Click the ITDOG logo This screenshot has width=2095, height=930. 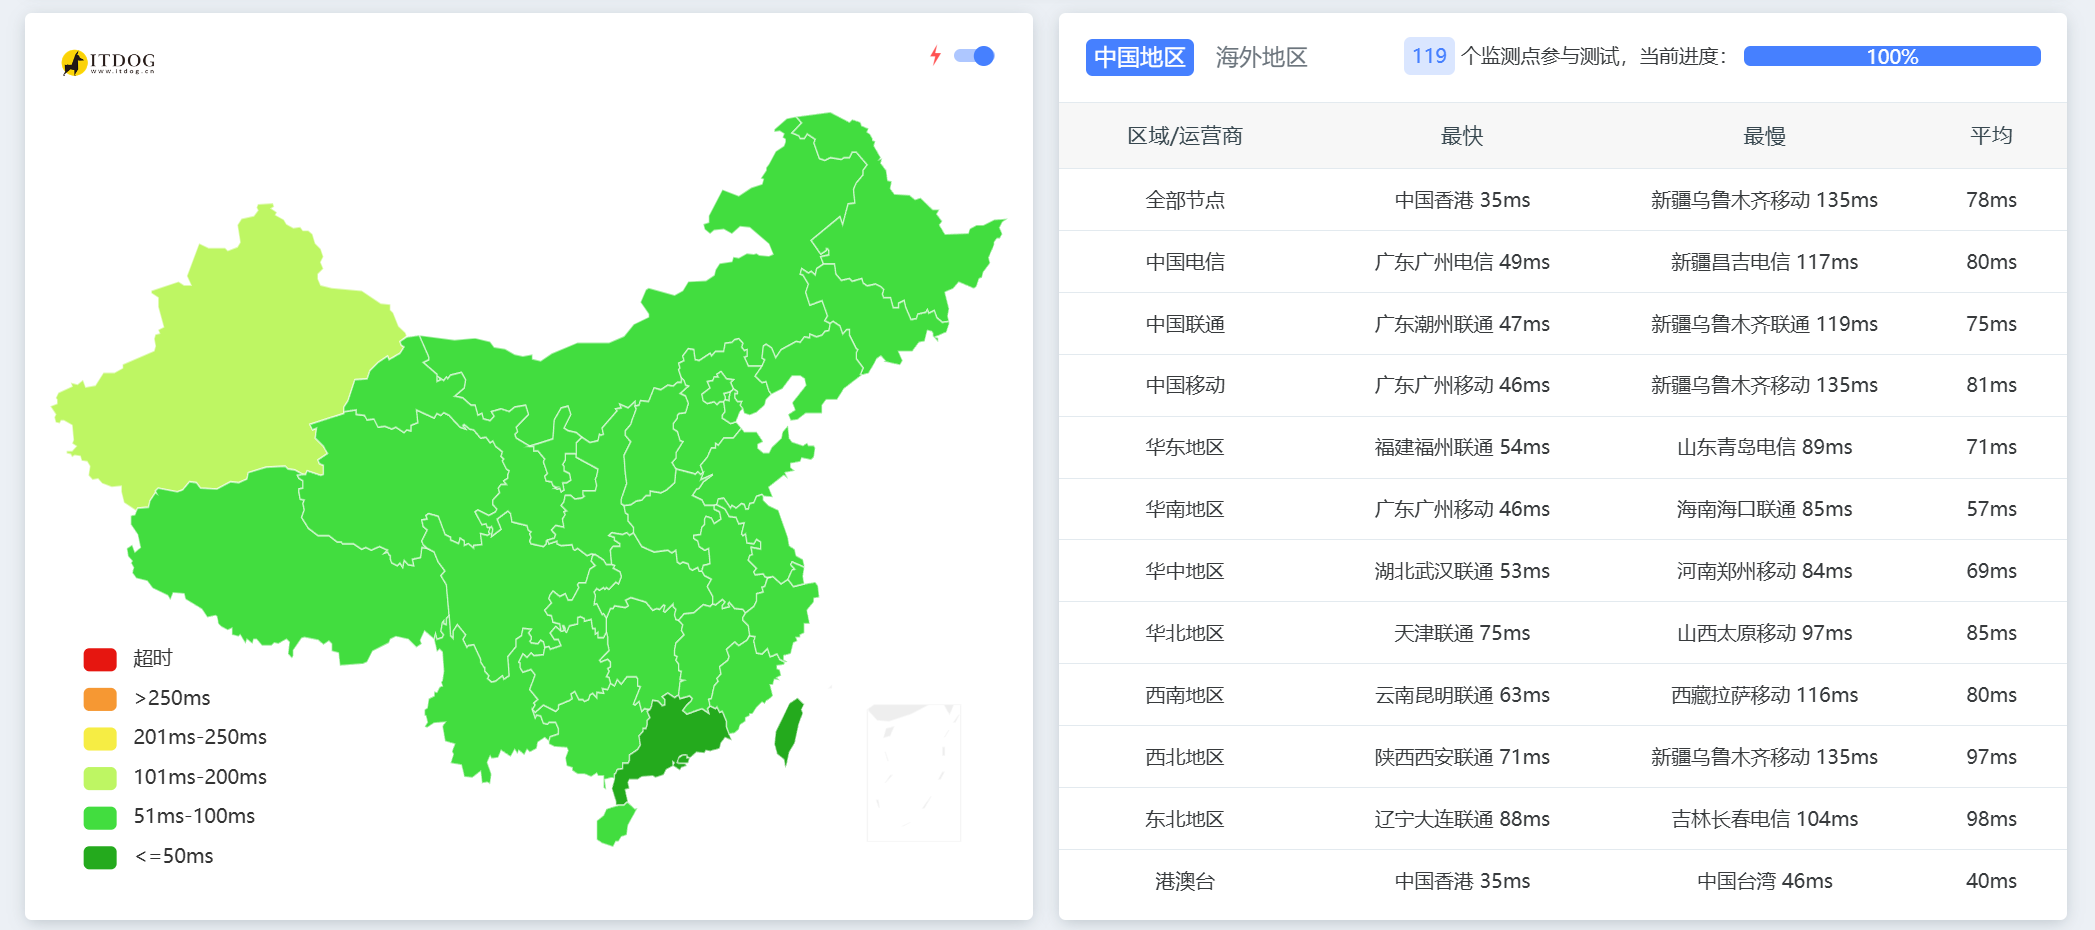coord(108,63)
